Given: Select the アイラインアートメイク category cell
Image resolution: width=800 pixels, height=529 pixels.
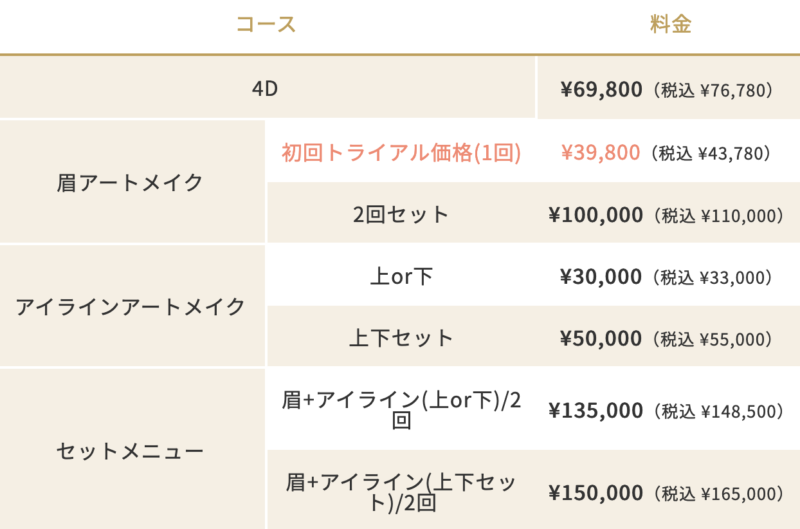Looking at the screenshot, I should [x=132, y=306].
